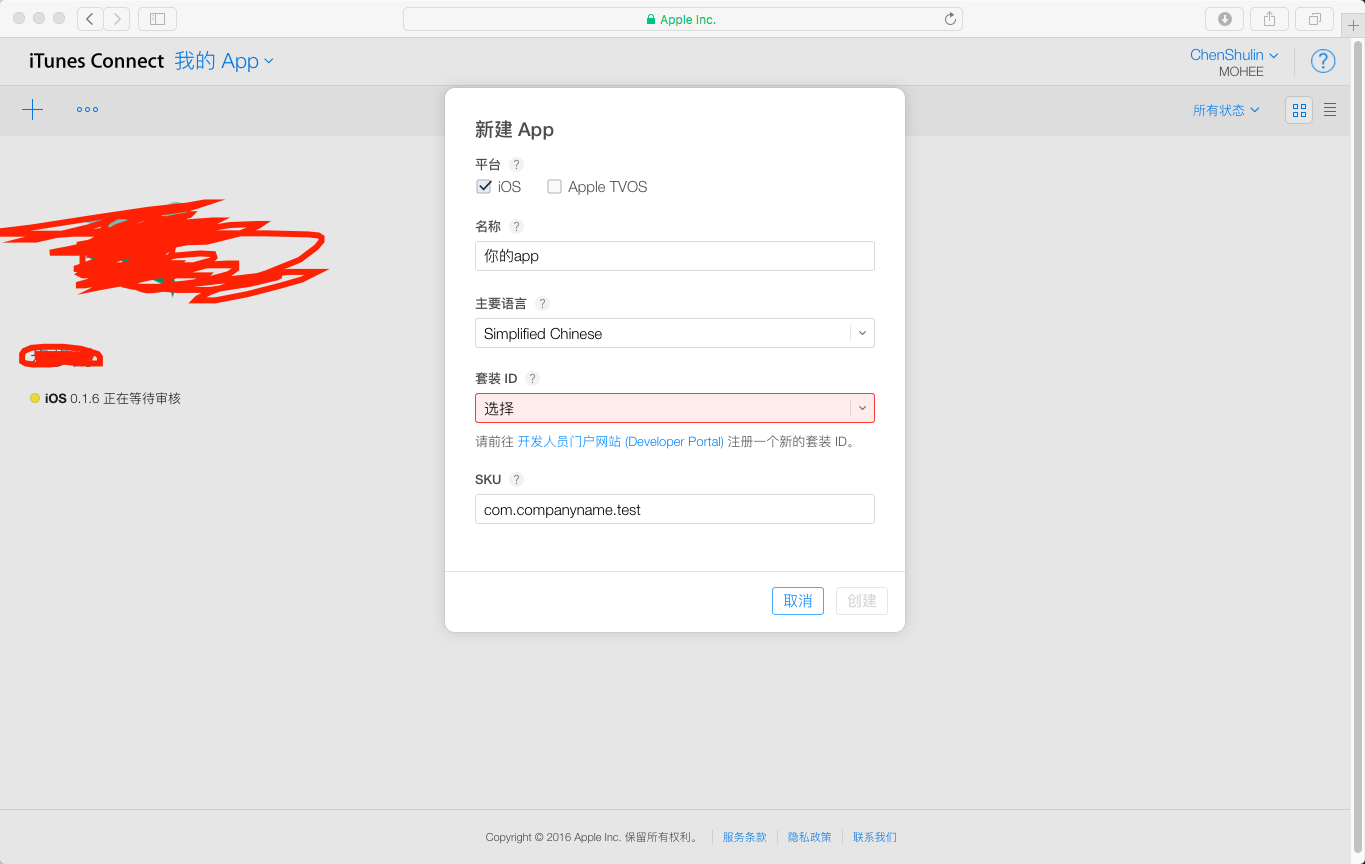Click the iTunes Connect title

(x=96, y=61)
